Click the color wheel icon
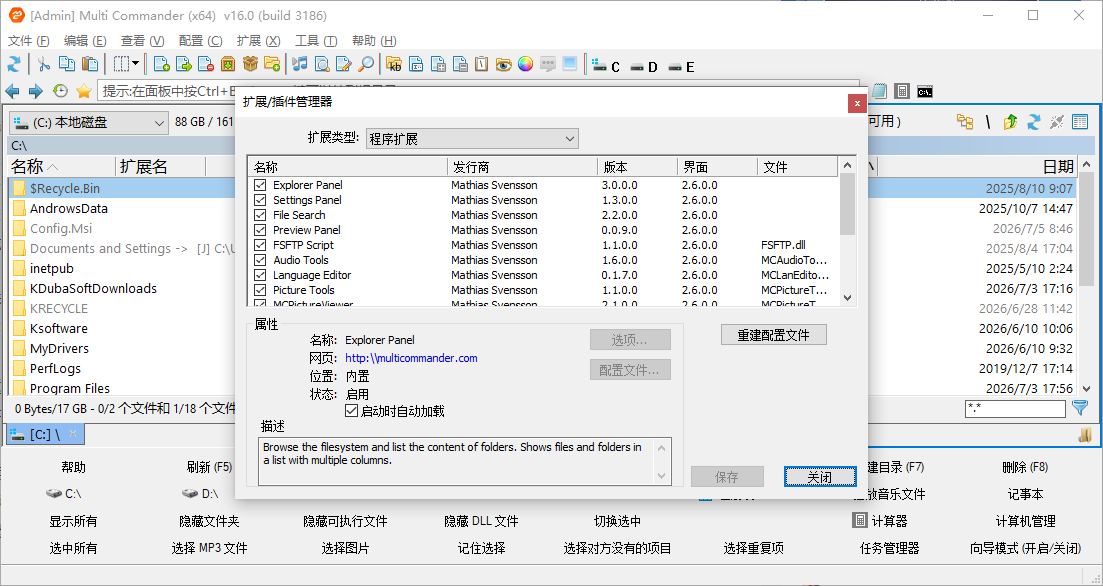 525,65
